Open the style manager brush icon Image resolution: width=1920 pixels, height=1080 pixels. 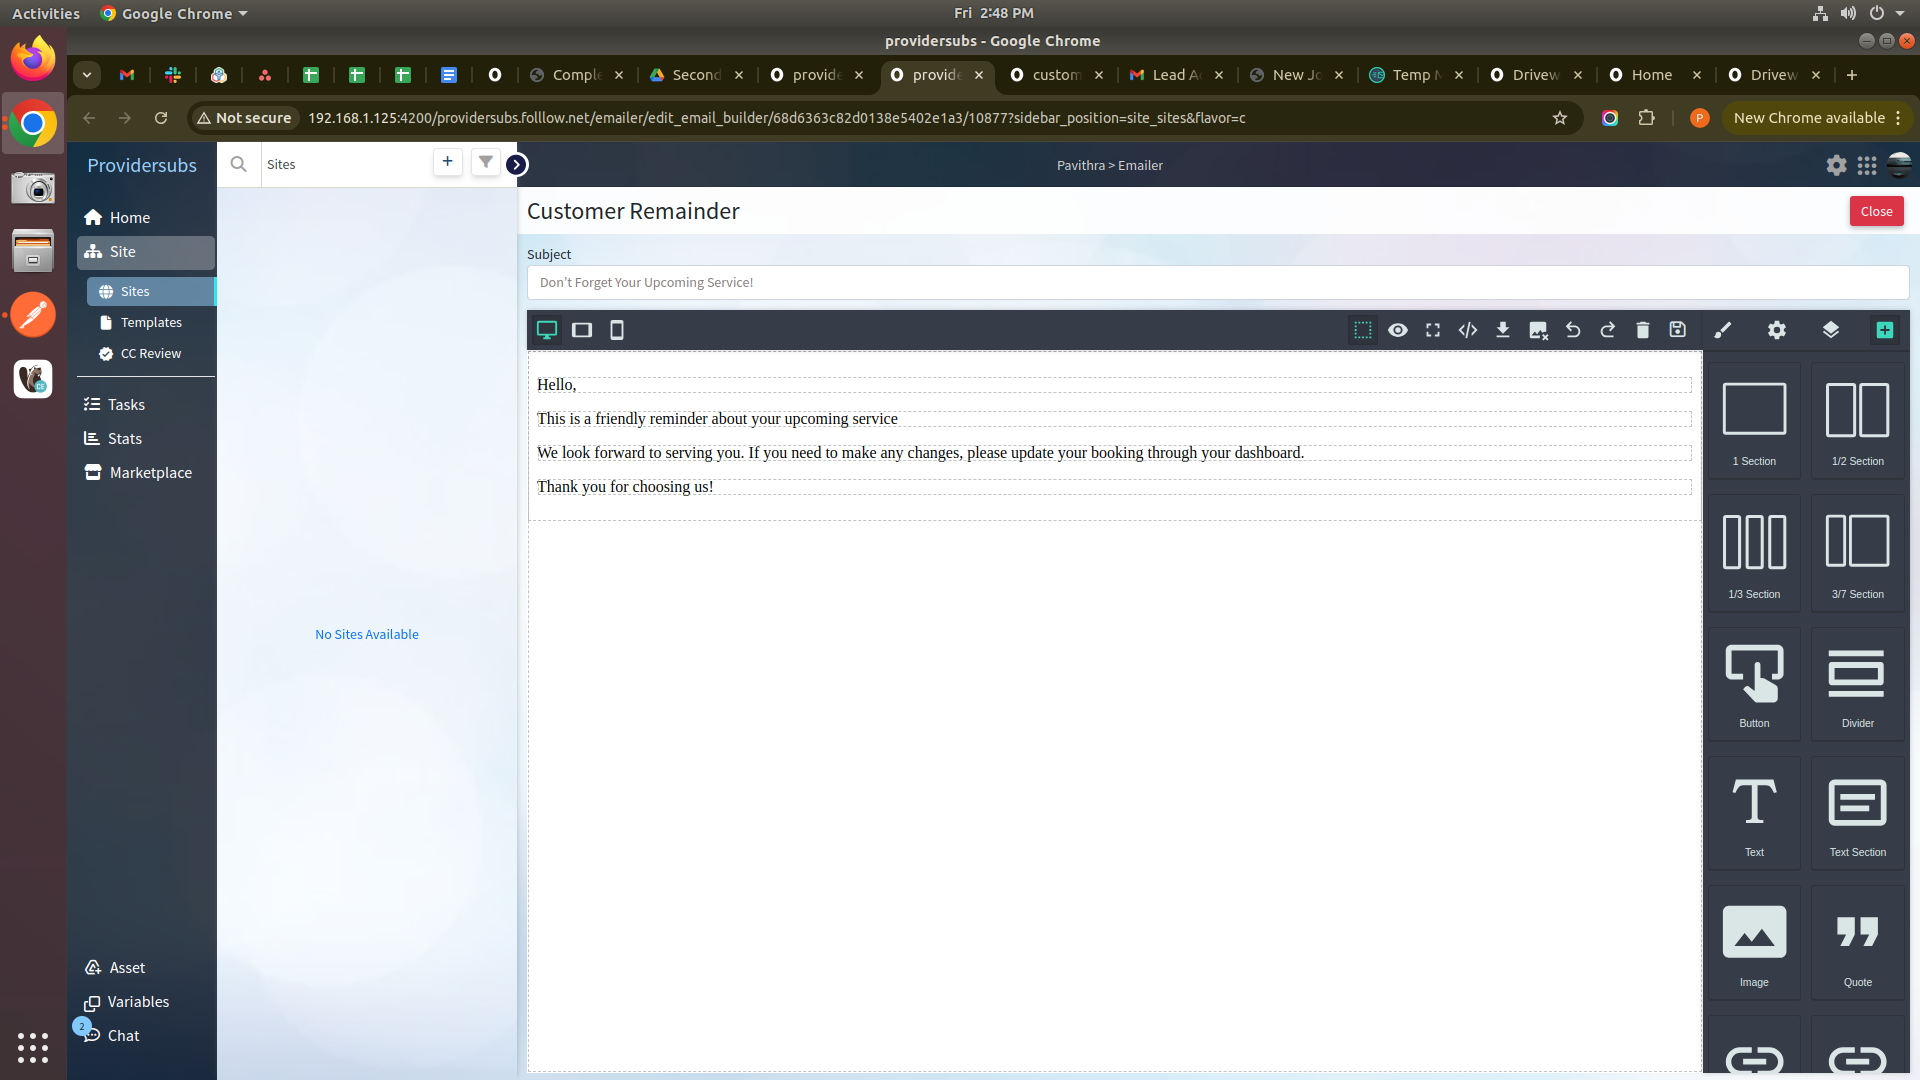pyautogui.click(x=1723, y=330)
